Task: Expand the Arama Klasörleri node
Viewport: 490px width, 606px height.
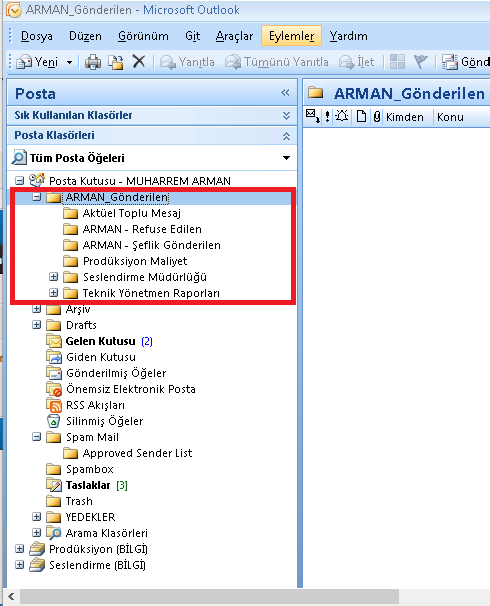Action: [x=37, y=533]
